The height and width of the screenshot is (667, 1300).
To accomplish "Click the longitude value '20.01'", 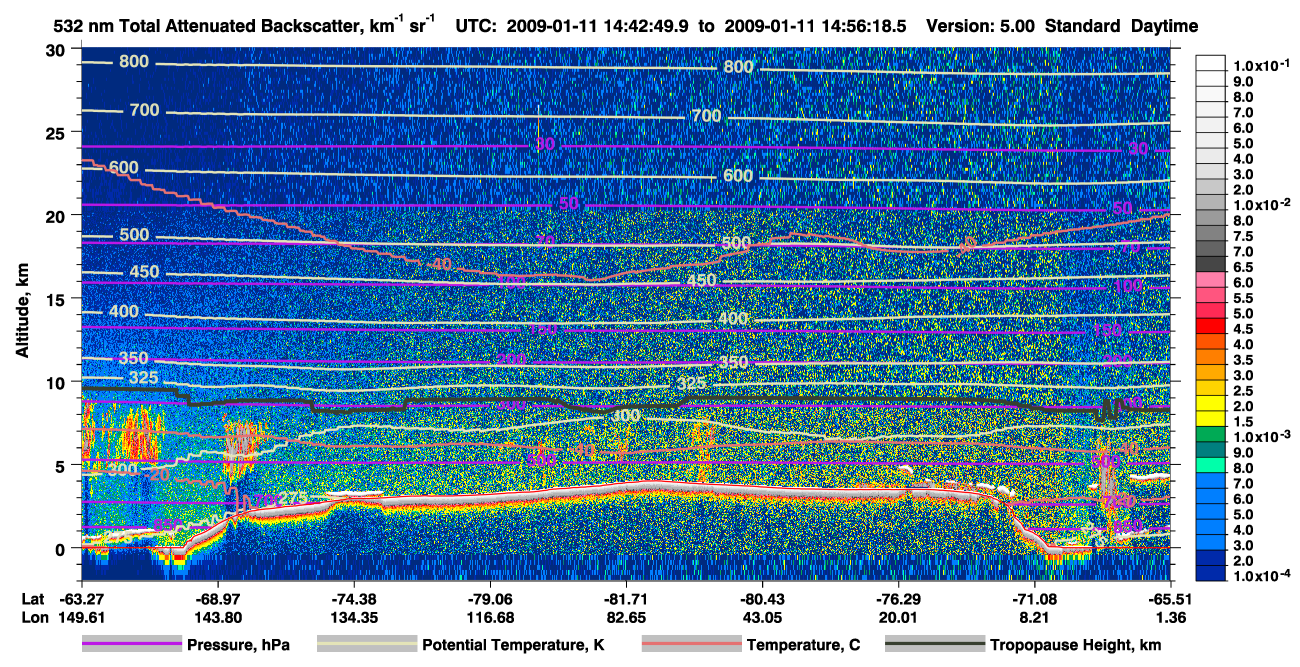I will (x=898, y=617).
